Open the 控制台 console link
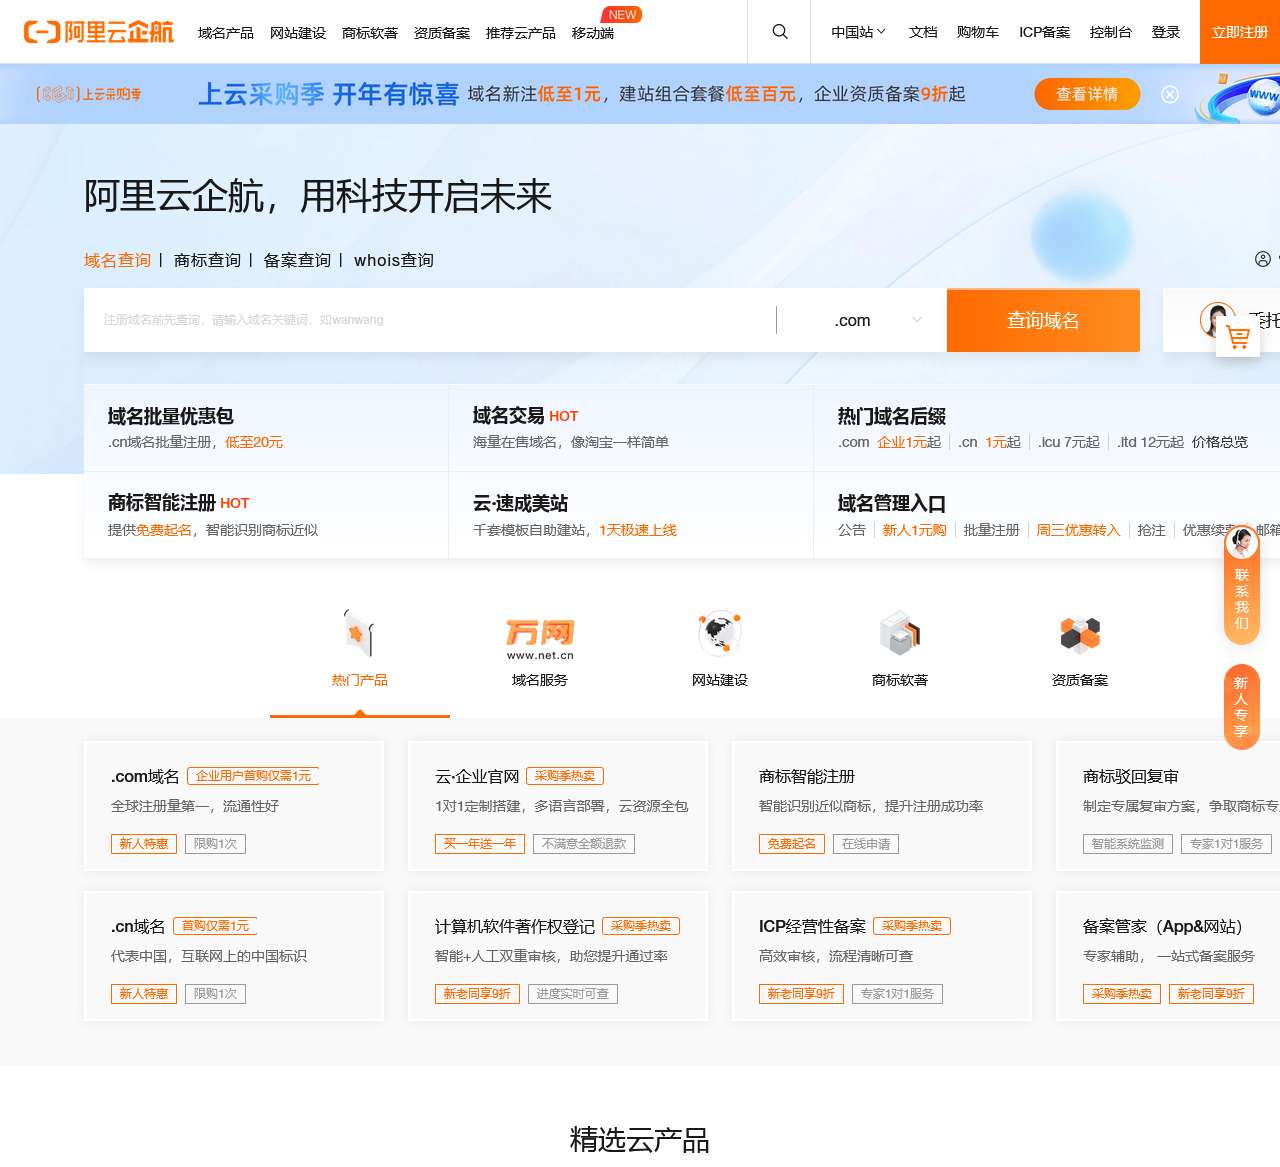This screenshot has height=1167, width=1280. (x=1111, y=32)
